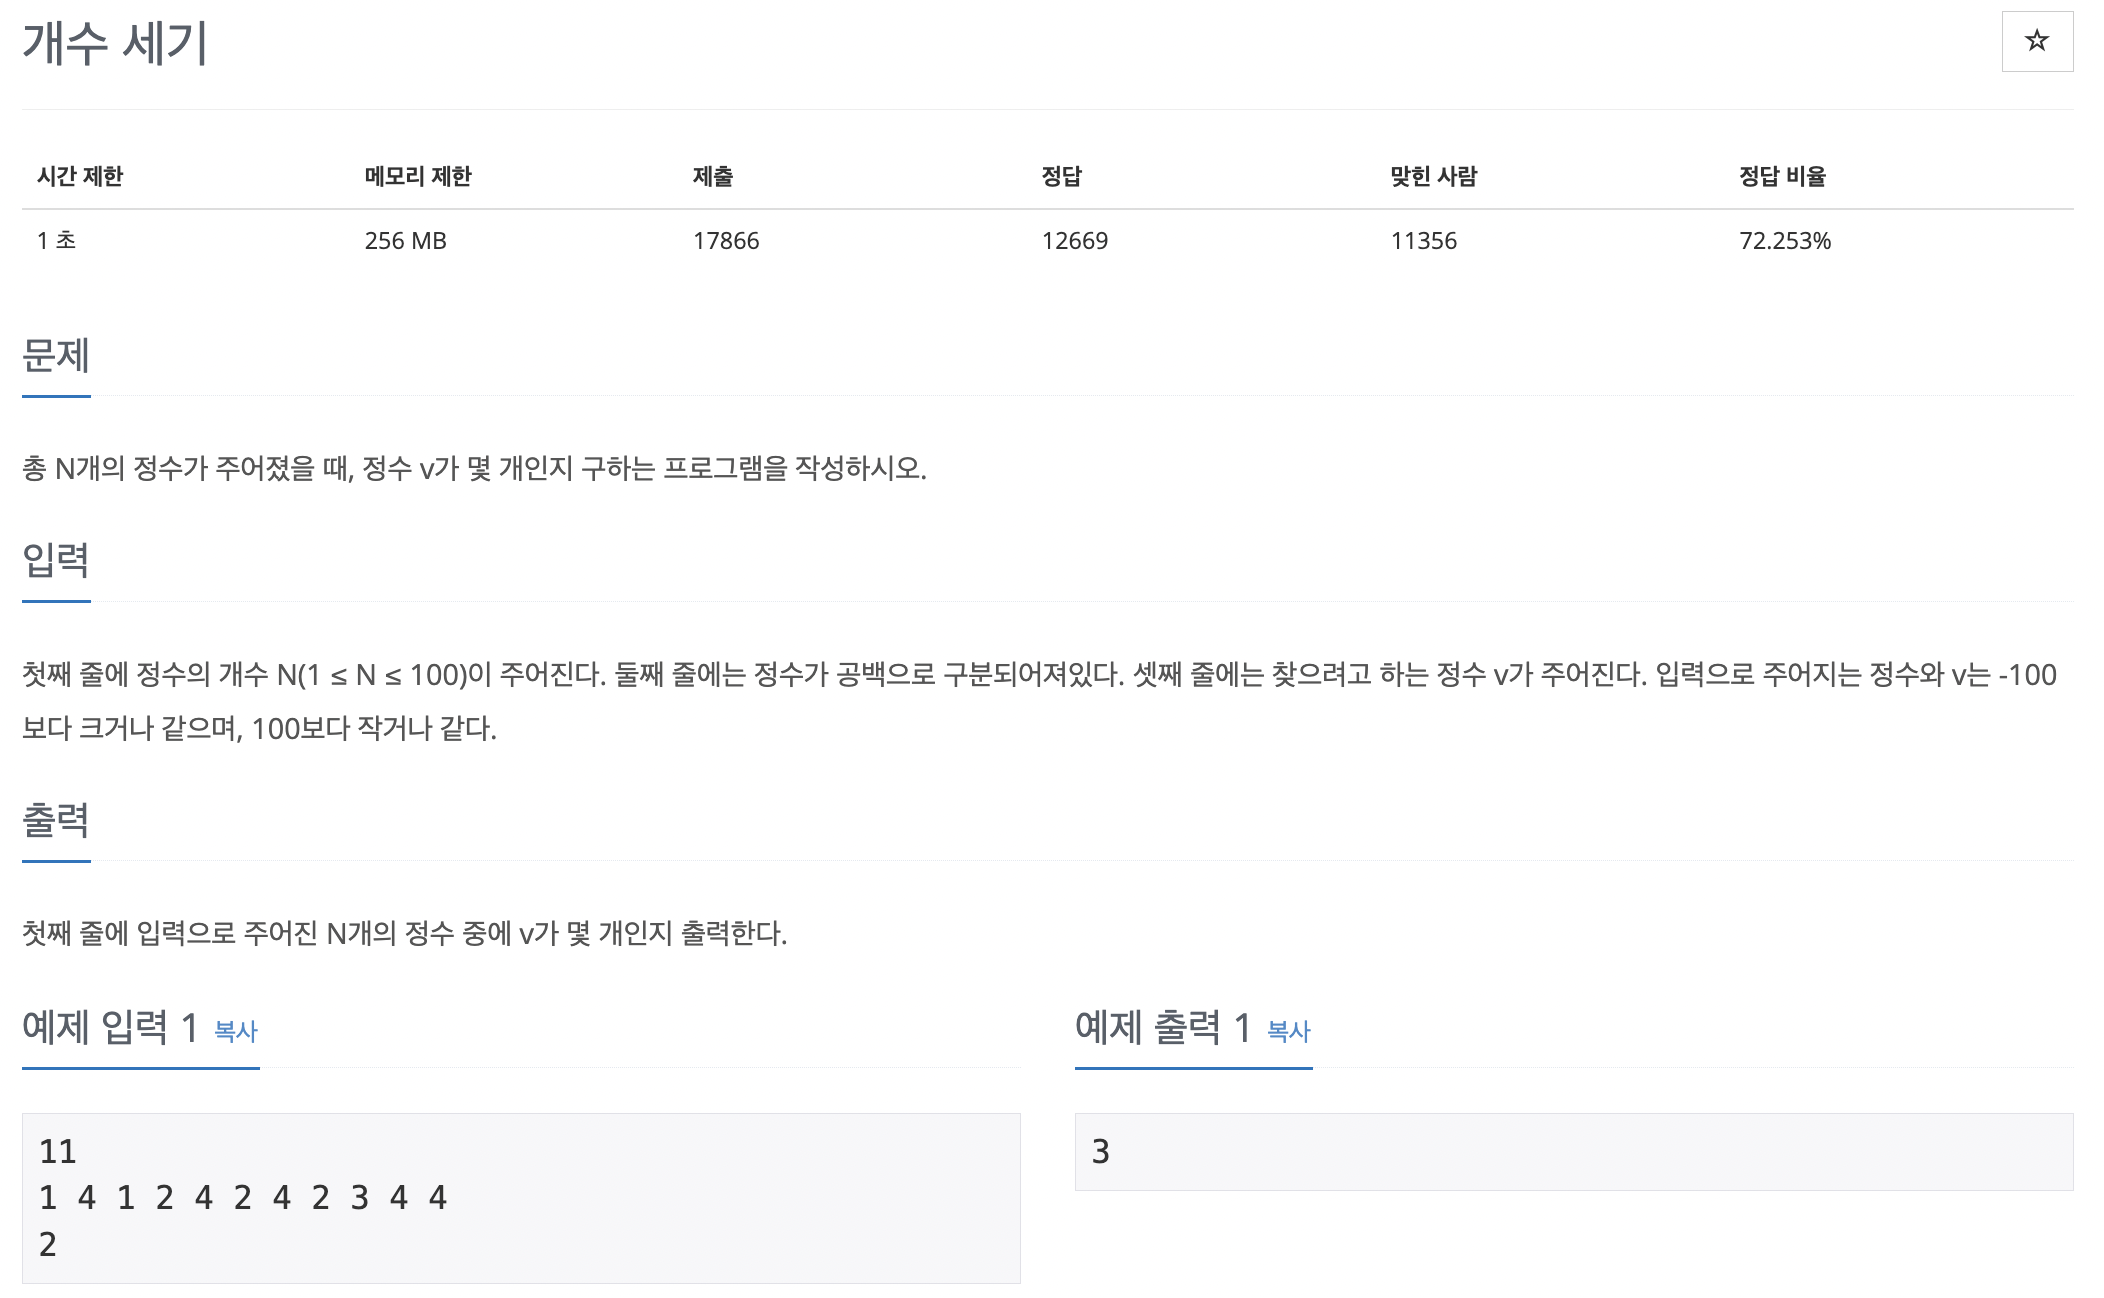Click the 256 MB memory limit value
The image size is (2104, 1298).
[406, 241]
